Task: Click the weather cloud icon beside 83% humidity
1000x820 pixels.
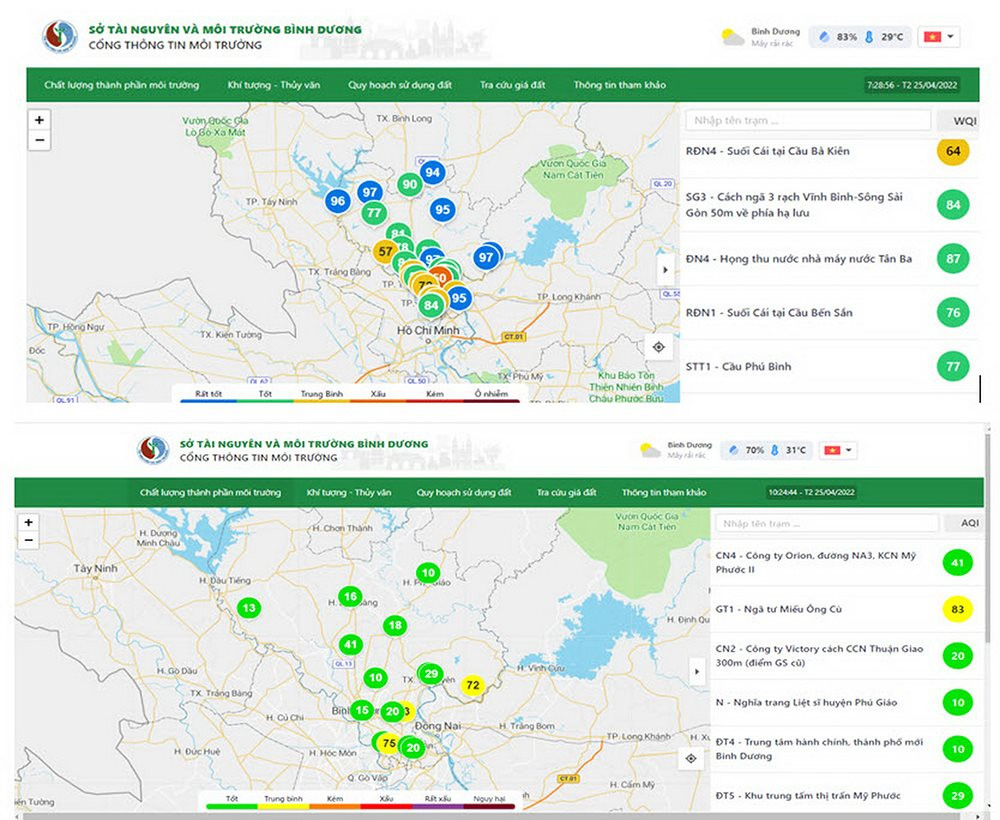Action: 733,37
